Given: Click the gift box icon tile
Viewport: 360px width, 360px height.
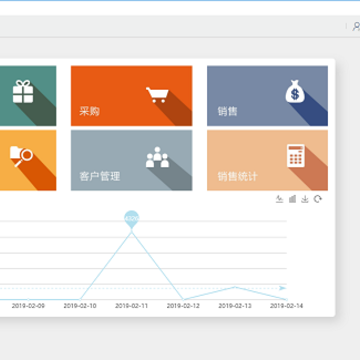Looking at the screenshot, I should click(x=28, y=96).
